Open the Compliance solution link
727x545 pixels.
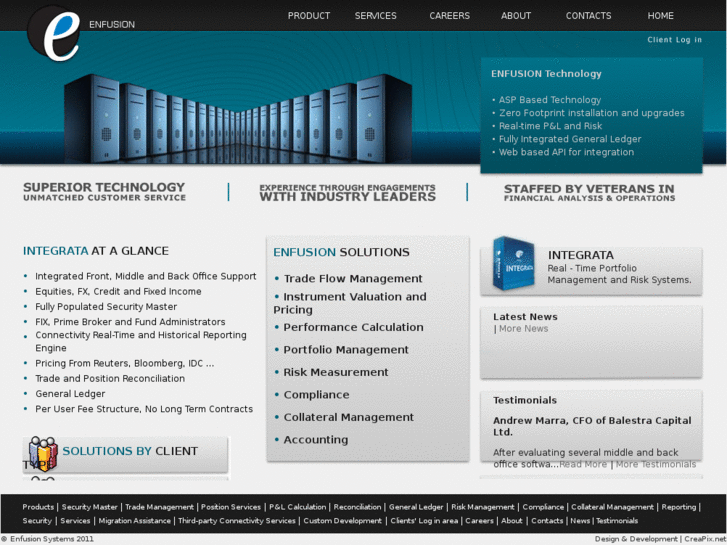point(316,395)
